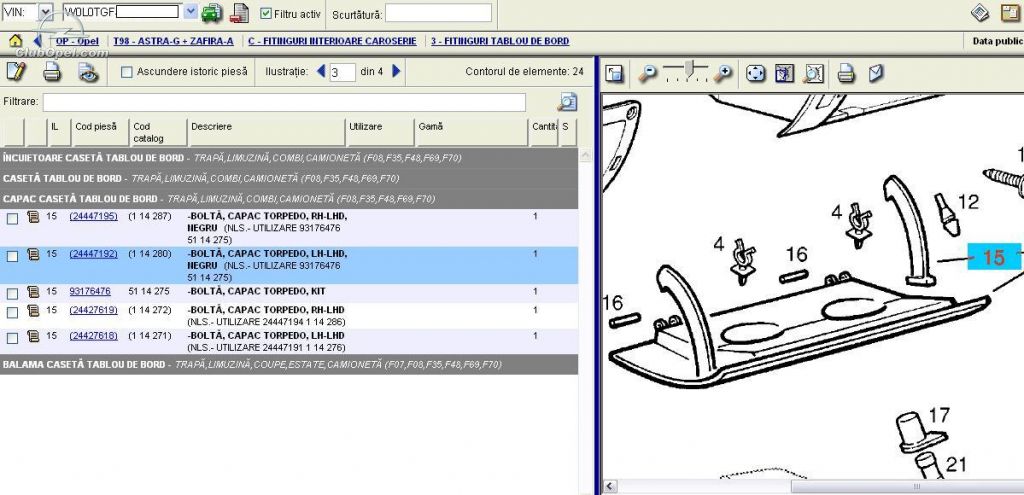Click the illustration zoom slider handle
Viewport: 1024px width, 495px height.
[x=690, y=71]
